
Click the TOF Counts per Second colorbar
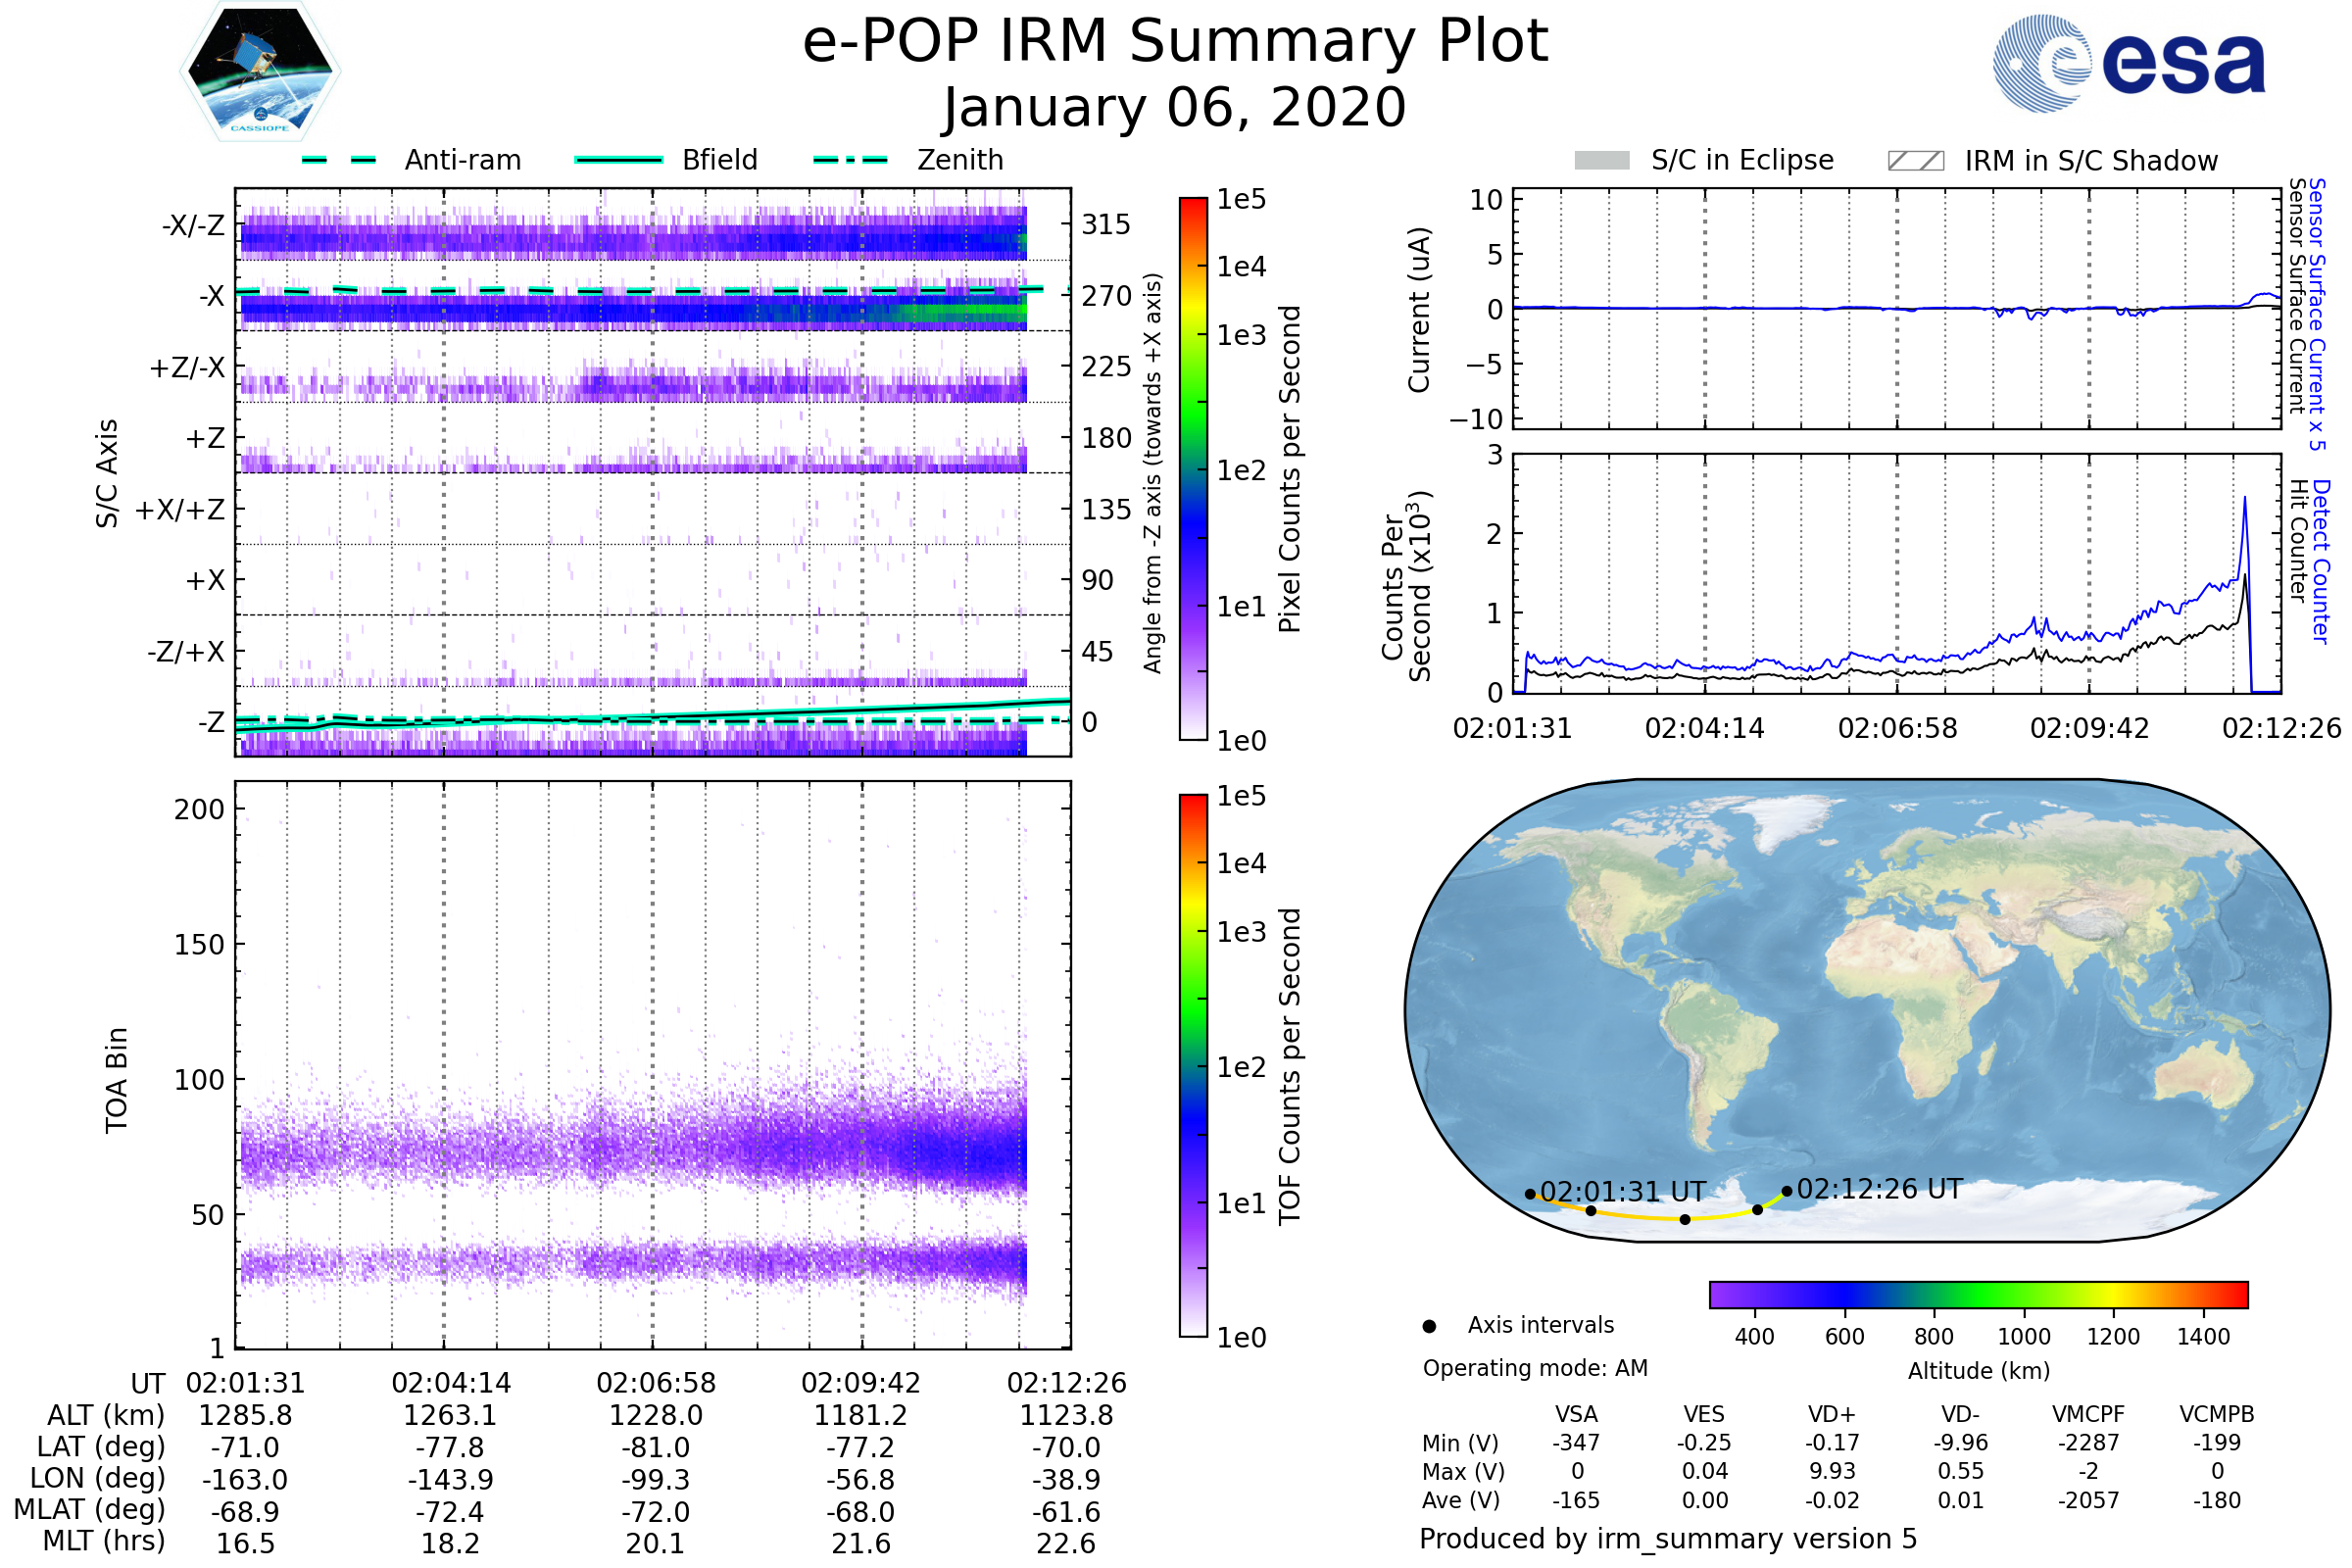click(x=1193, y=1065)
